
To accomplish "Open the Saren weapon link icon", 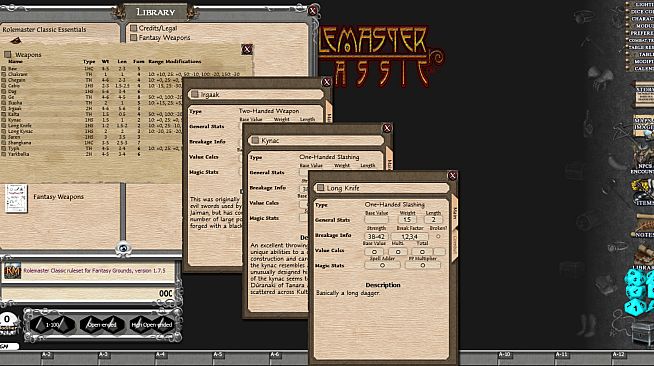I will click(x=3, y=137).
